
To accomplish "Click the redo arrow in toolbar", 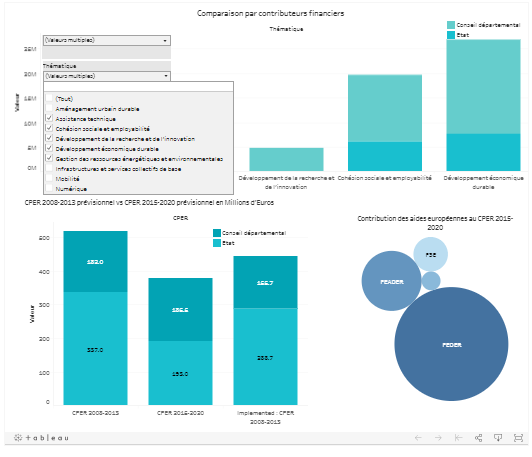I will coord(438,438).
